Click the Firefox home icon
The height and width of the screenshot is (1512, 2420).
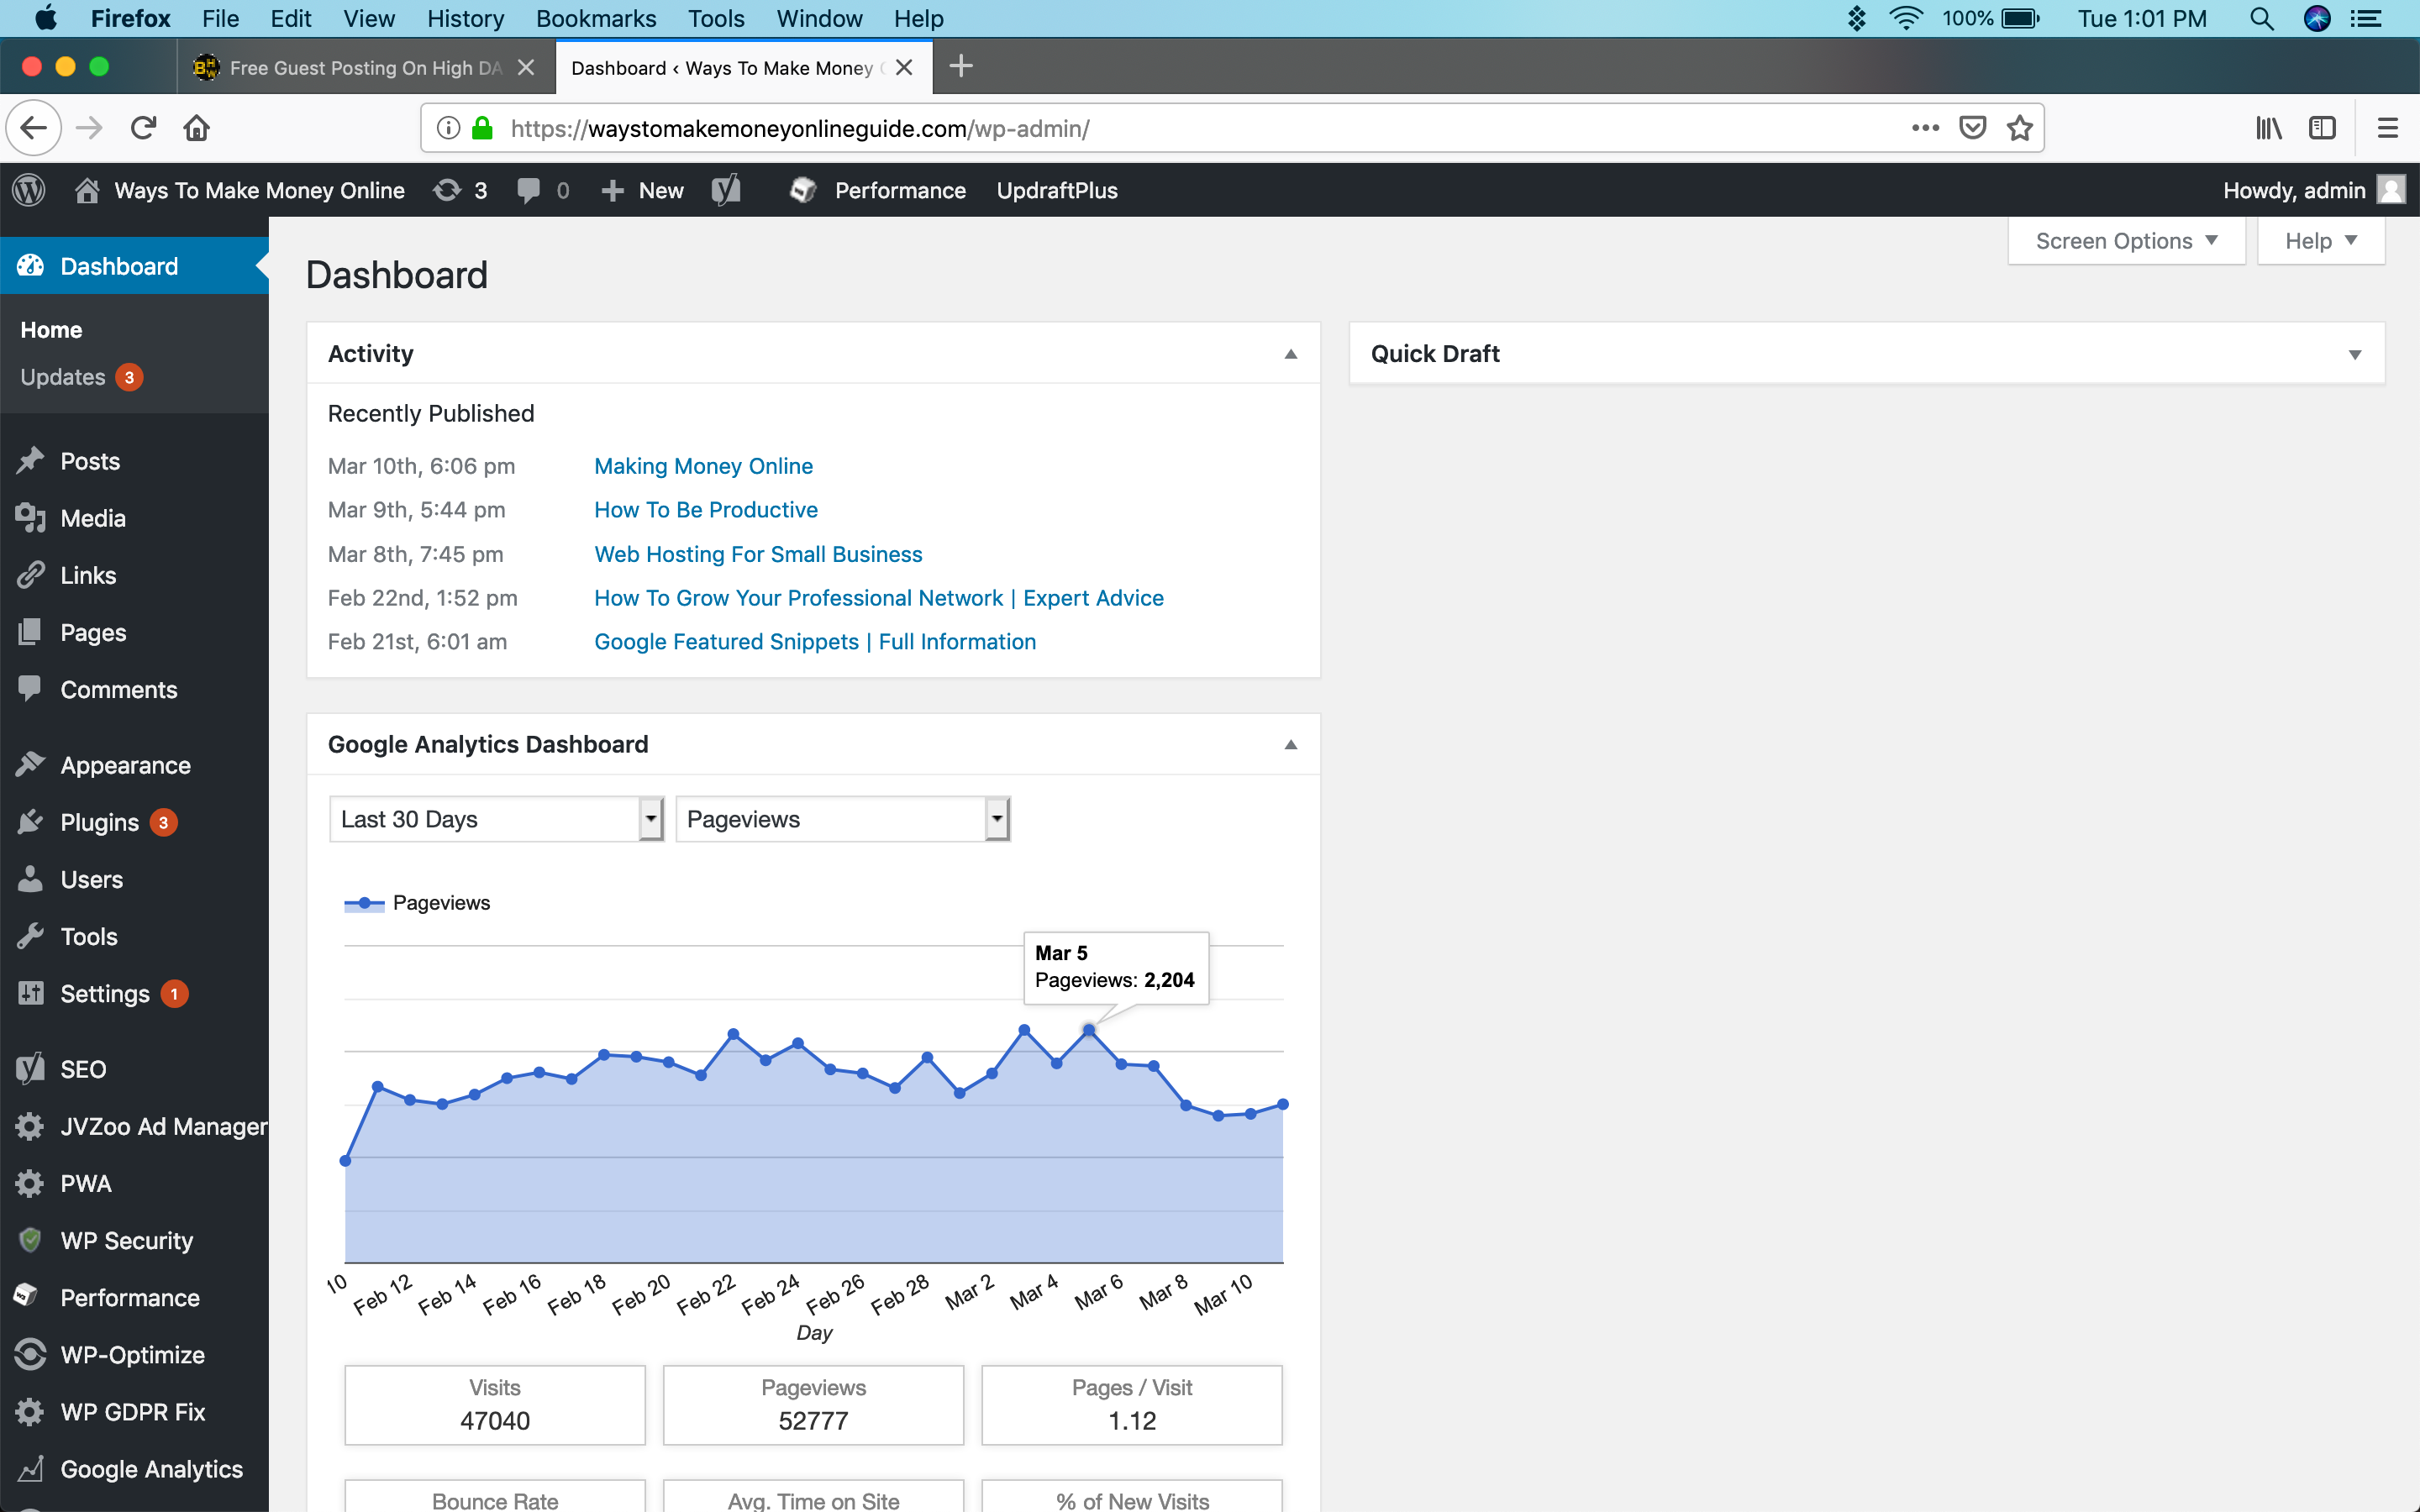[x=197, y=128]
